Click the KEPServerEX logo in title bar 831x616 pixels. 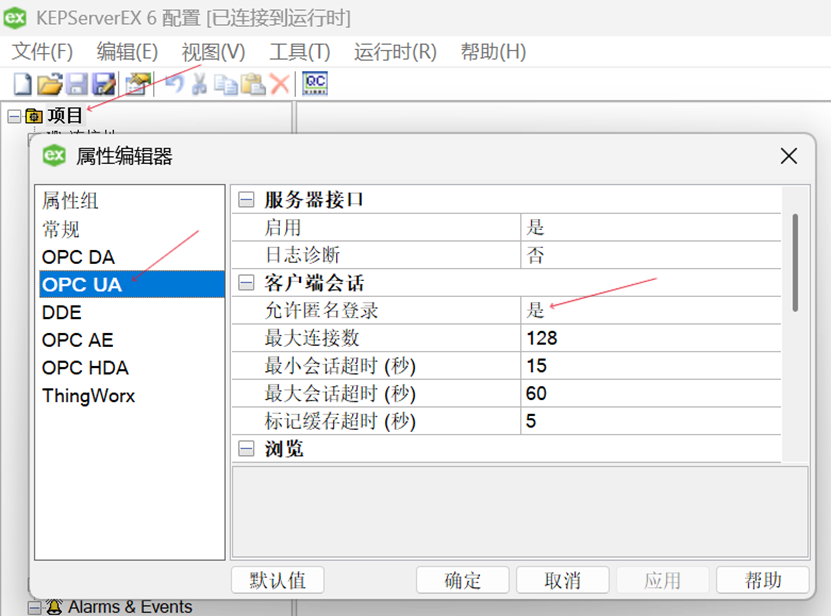point(15,18)
